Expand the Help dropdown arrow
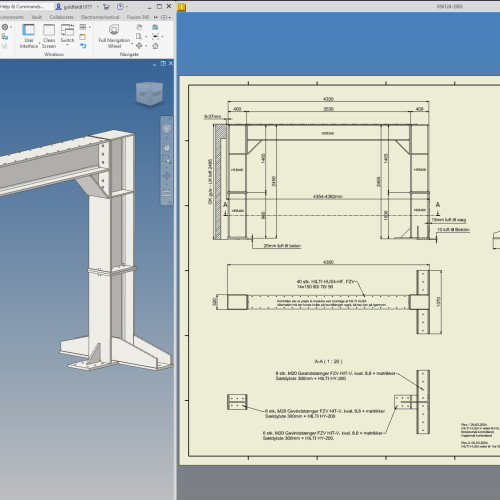The image size is (500, 500). pyautogui.click(x=127, y=7)
